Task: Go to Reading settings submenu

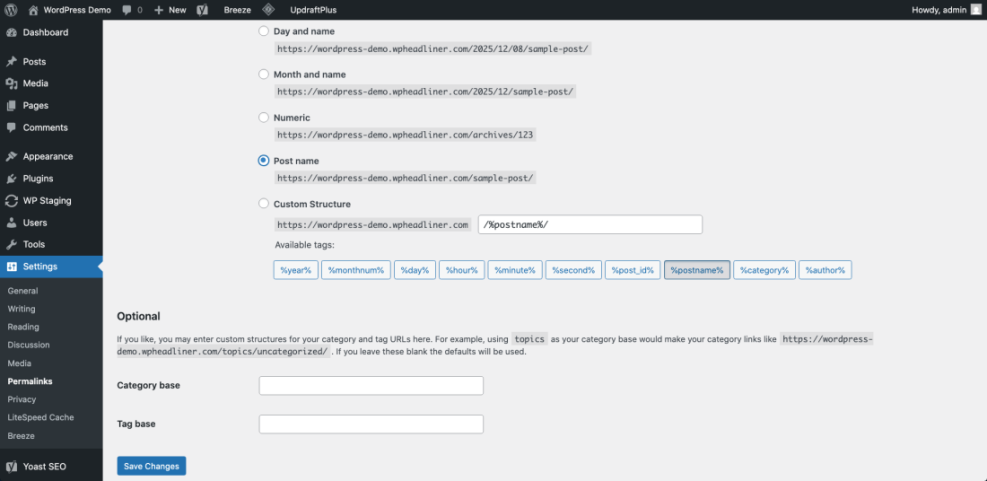Action: (23, 327)
